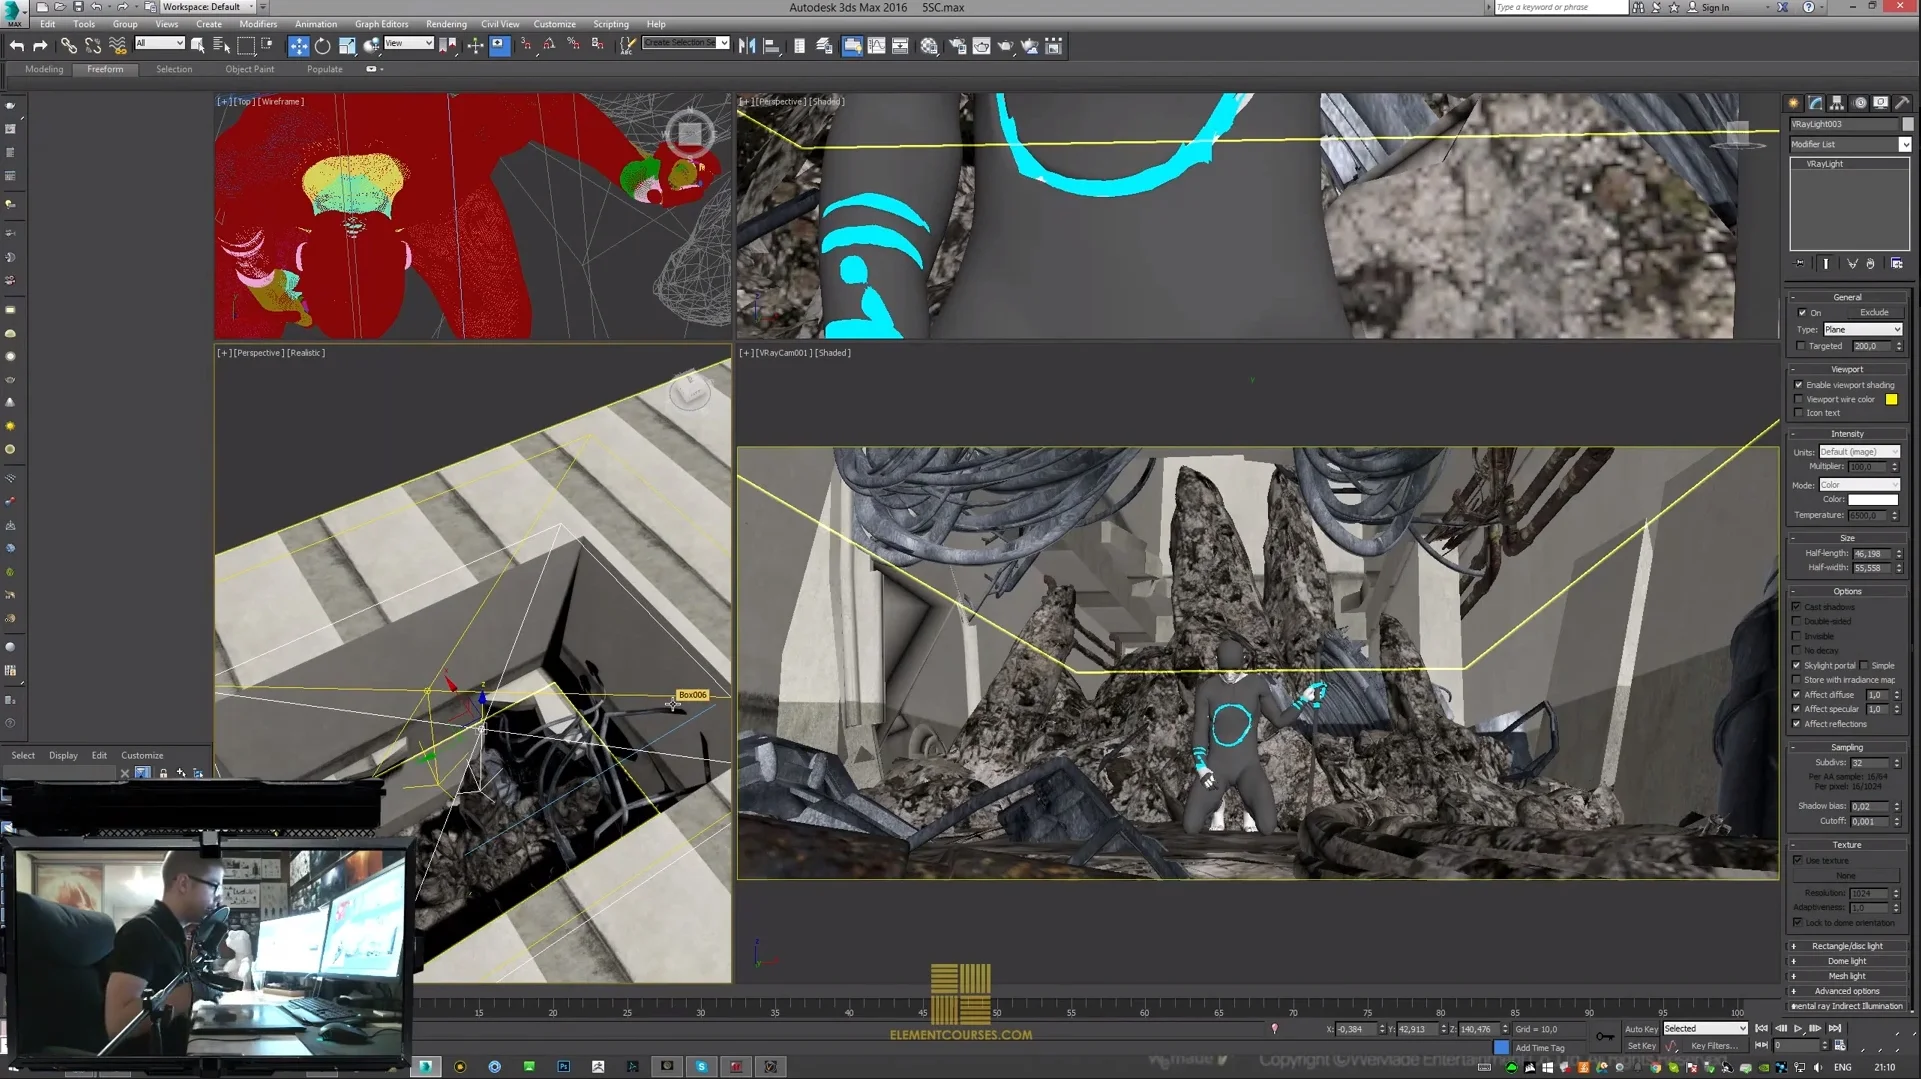Click the Set Key button
Image resolution: width=1921 pixels, height=1079 pixels.
click(1641, 1046)
